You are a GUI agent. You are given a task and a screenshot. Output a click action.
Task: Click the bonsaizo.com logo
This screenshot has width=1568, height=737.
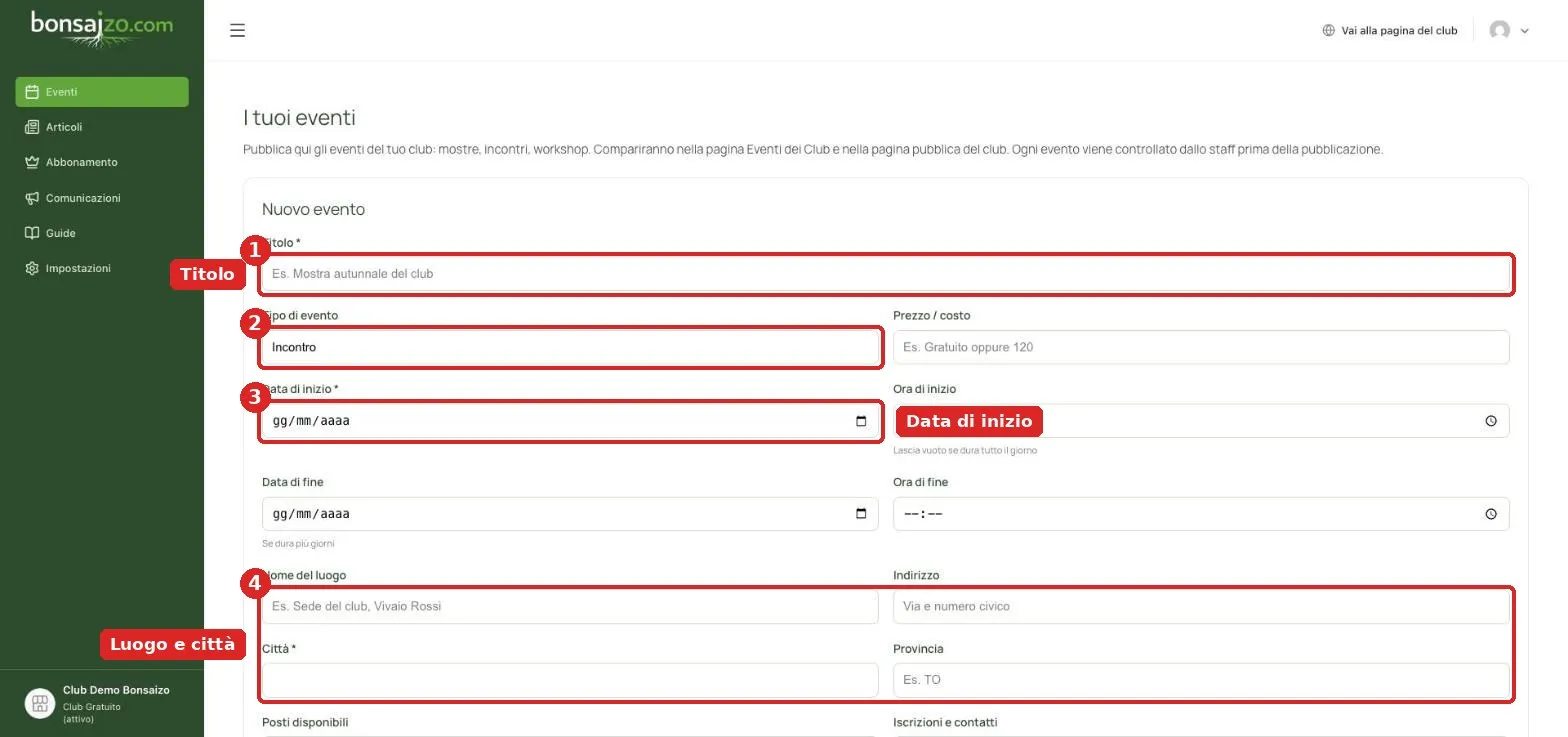pyautogui.click(x=102, y=28)
